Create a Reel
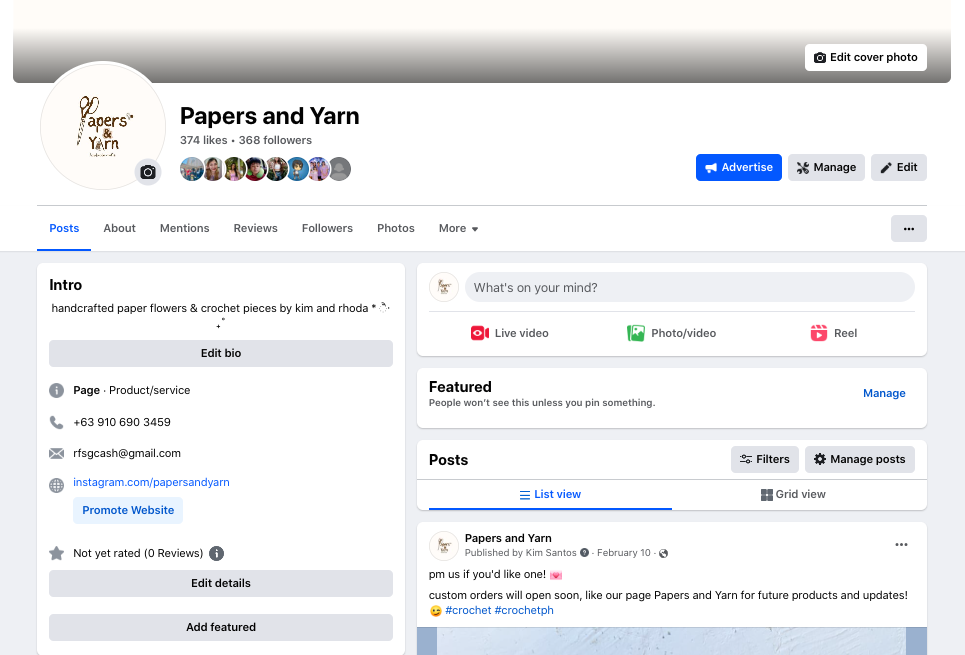Viewport: 965px width, 655px height. 833,333
